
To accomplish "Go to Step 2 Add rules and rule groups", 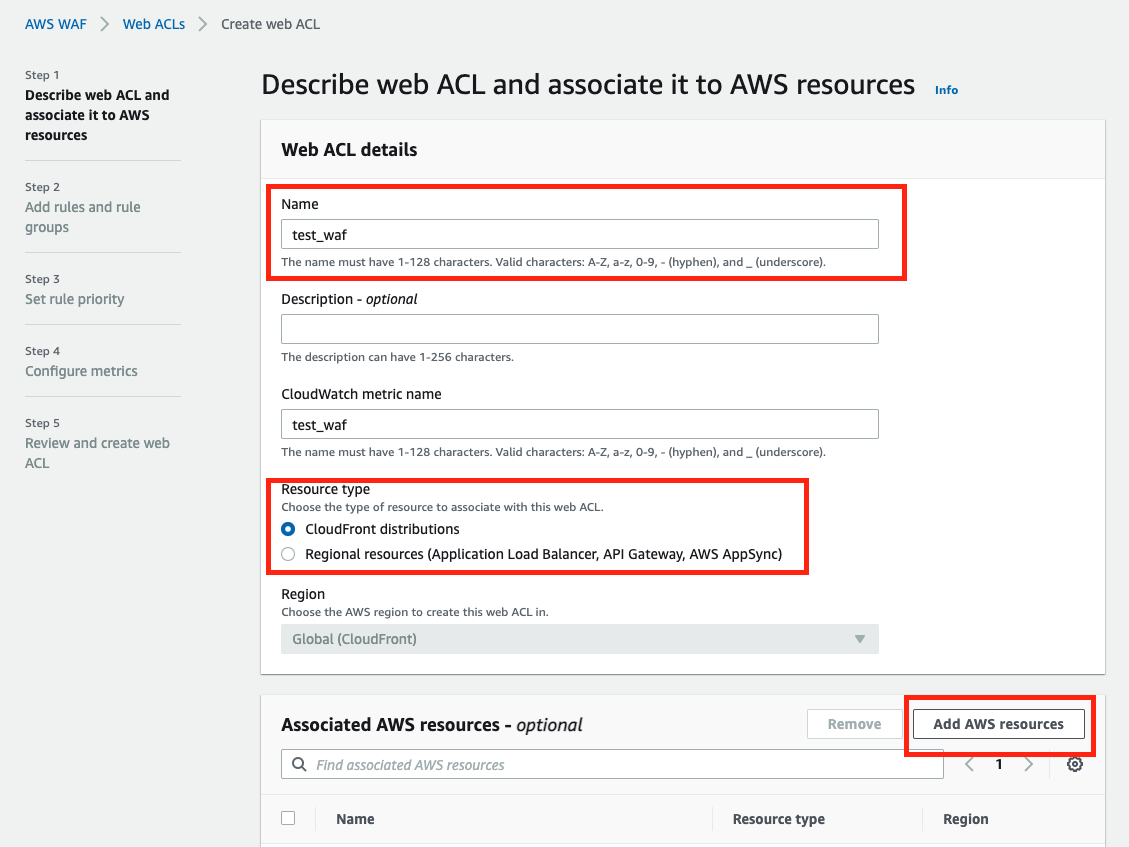I will (x=83, y=217).
